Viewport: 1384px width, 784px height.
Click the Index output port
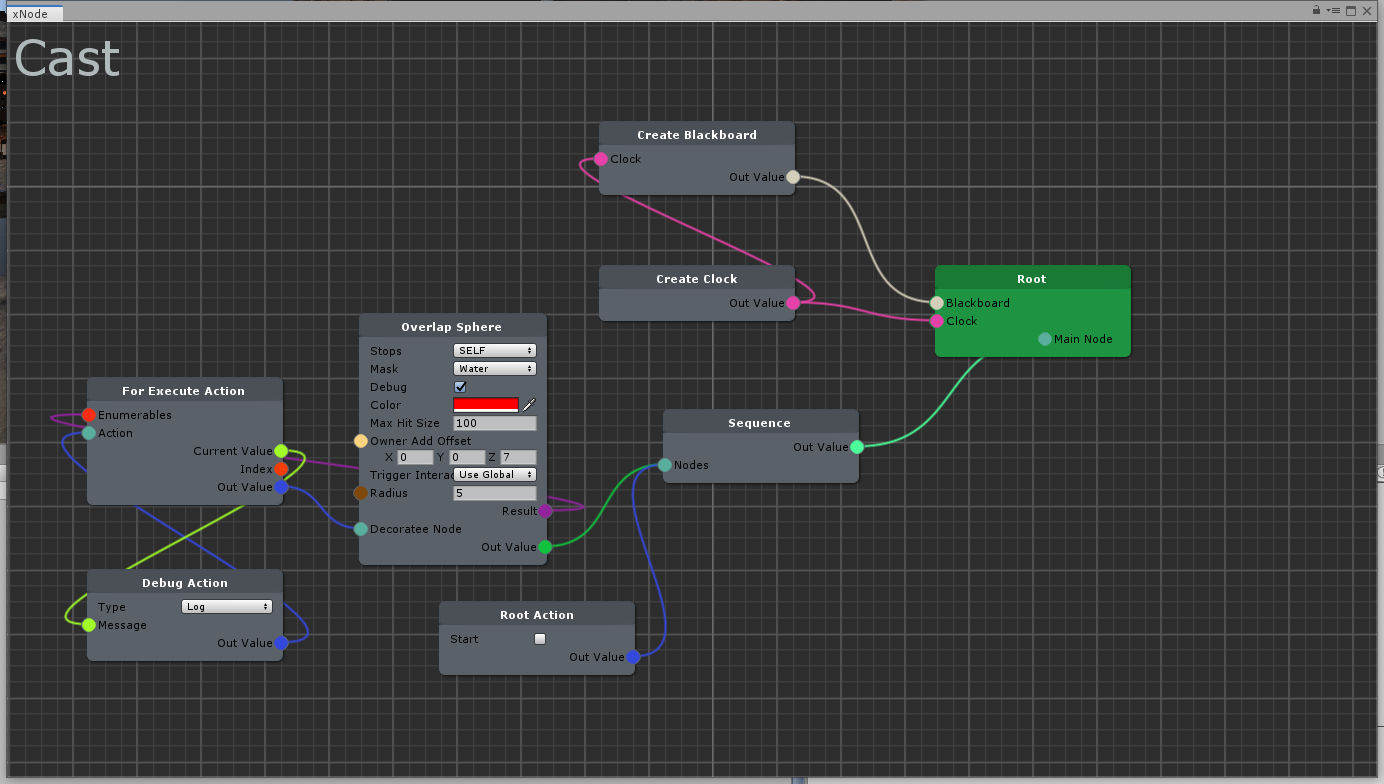(281, 469)
